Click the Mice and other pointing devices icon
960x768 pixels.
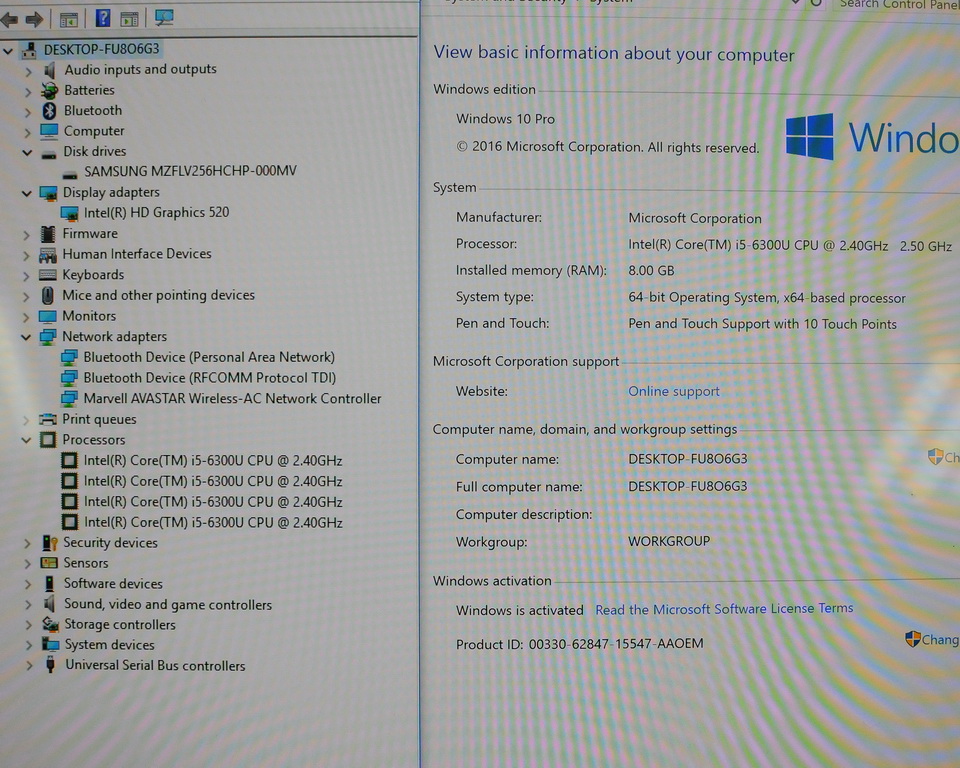[x=47, y=296]
